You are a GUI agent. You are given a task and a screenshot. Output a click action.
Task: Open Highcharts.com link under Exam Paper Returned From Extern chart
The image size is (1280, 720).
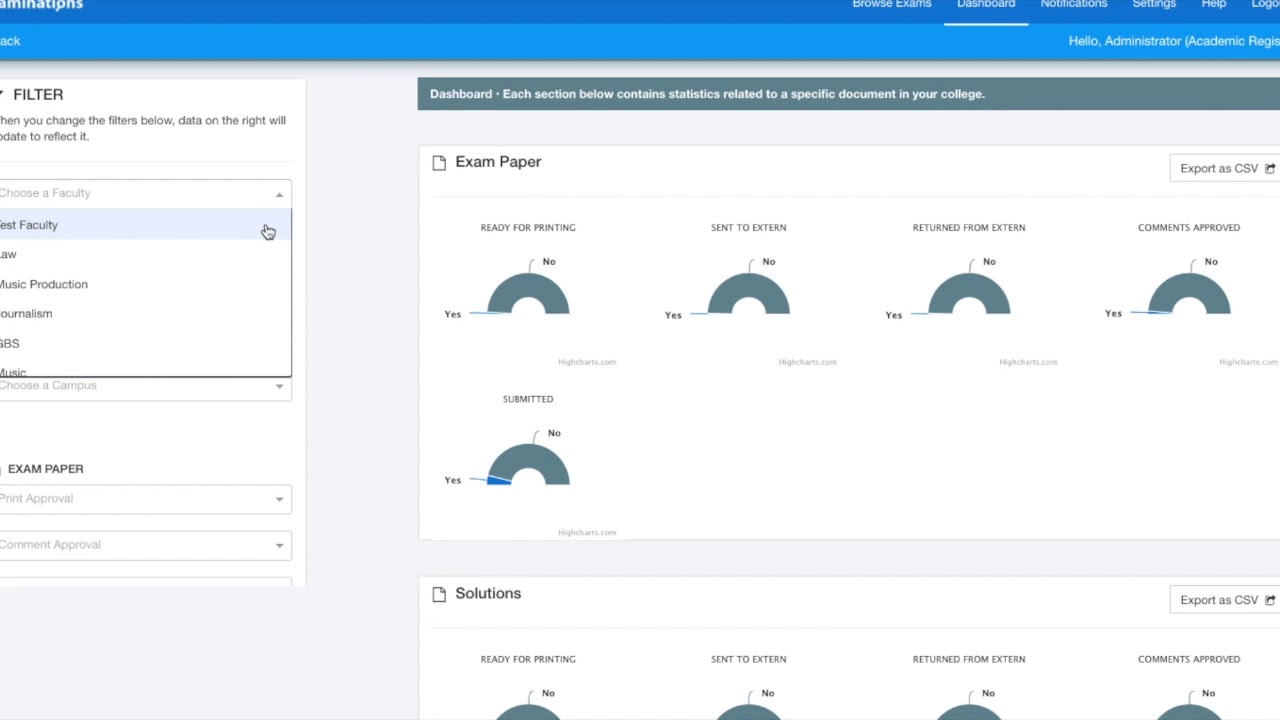click(x=1028, y=362)
